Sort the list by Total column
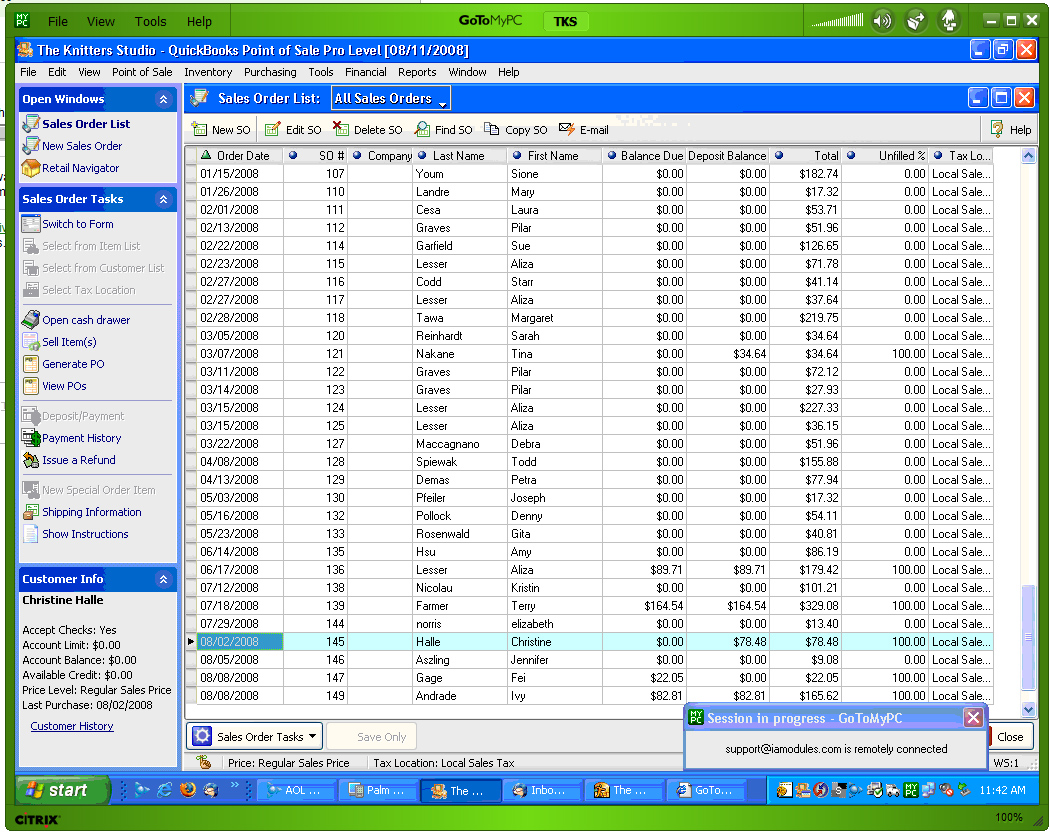1050x834 pixels. (x=806, y=156)
